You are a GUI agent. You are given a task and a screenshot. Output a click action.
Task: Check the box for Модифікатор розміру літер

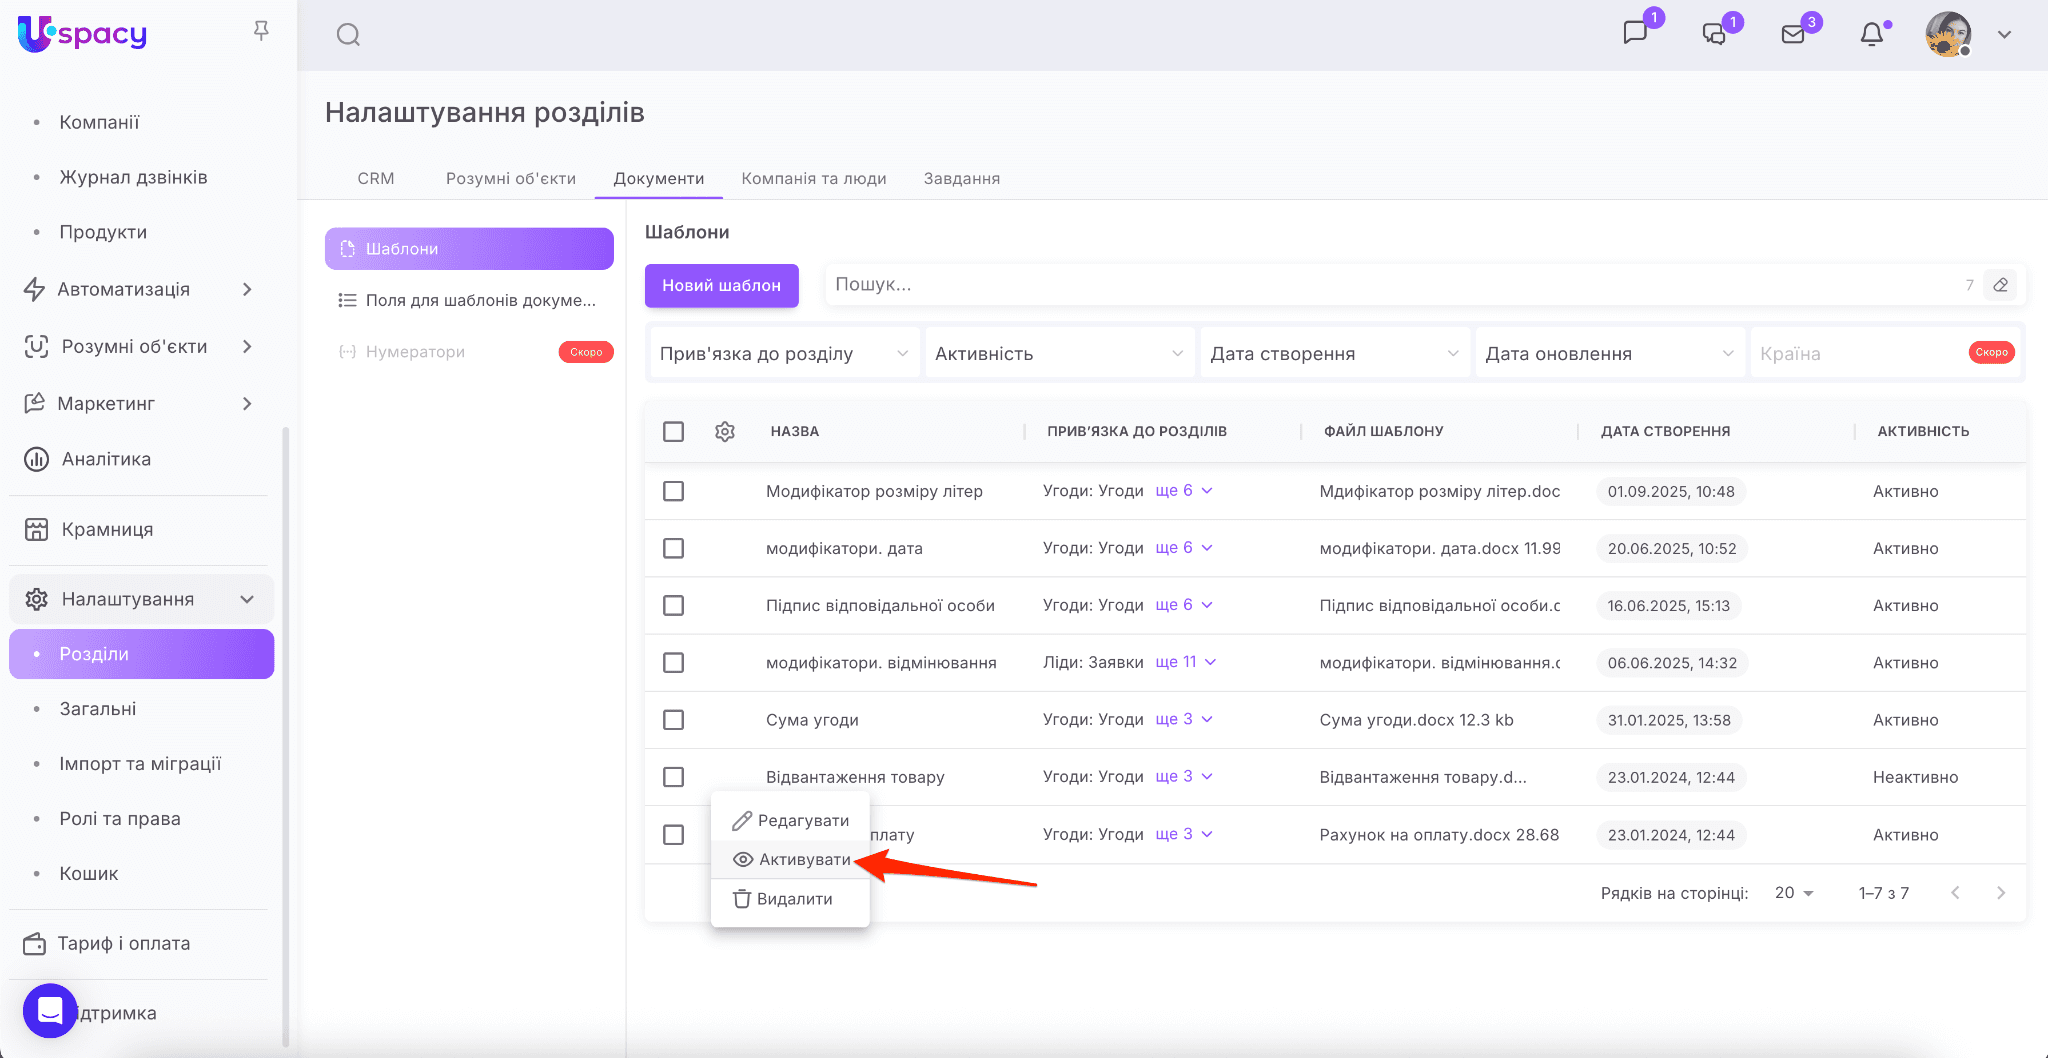tap(674, 491)
